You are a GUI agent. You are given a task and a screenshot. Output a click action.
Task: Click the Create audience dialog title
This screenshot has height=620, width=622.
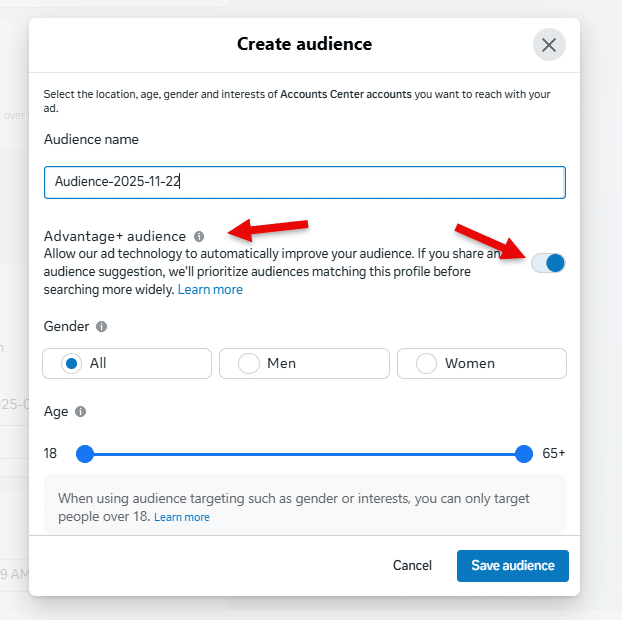tap(304, 44)
